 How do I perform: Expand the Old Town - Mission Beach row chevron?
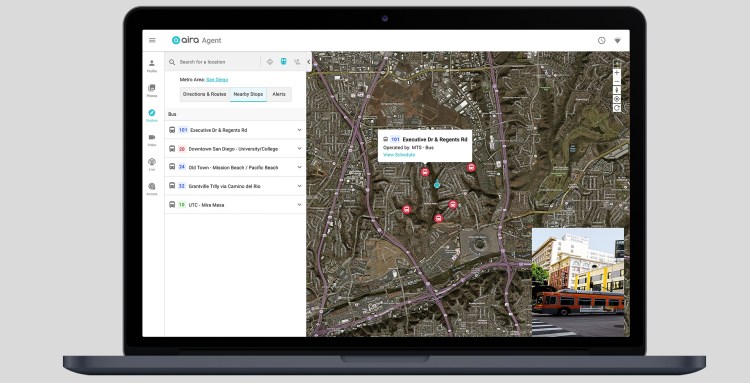299,167
